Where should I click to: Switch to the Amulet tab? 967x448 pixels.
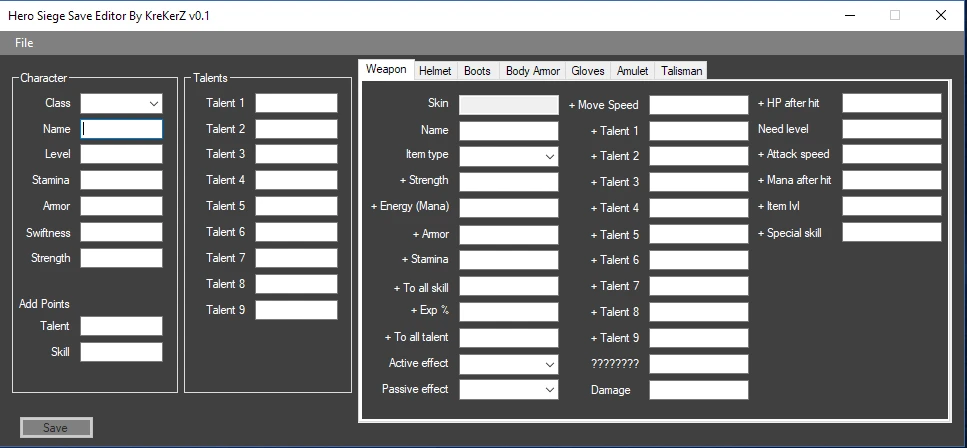[633, 71]
